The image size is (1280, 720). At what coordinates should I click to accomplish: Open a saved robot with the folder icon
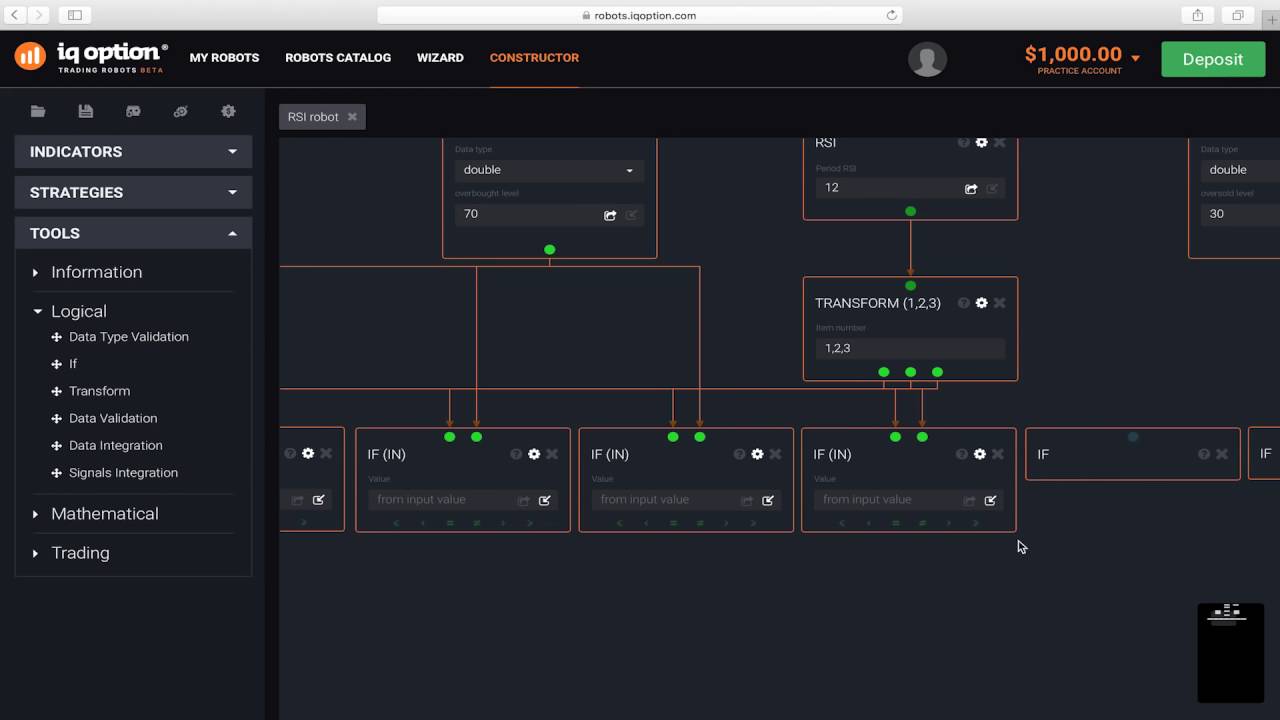(38, 112)
